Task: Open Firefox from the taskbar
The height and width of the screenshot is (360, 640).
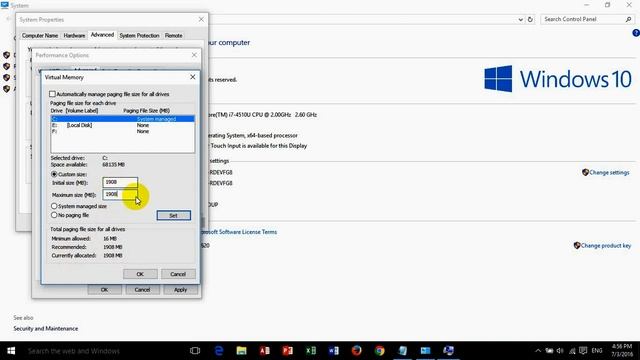Action: point(356,351)
